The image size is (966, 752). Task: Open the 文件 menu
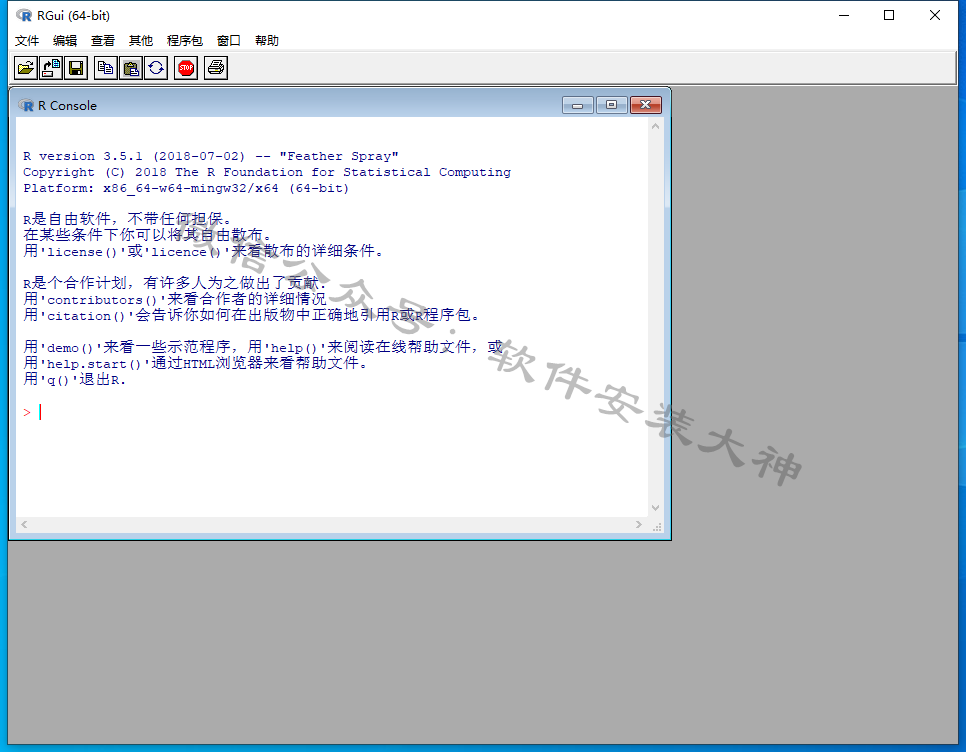click(x=27, y=41)
